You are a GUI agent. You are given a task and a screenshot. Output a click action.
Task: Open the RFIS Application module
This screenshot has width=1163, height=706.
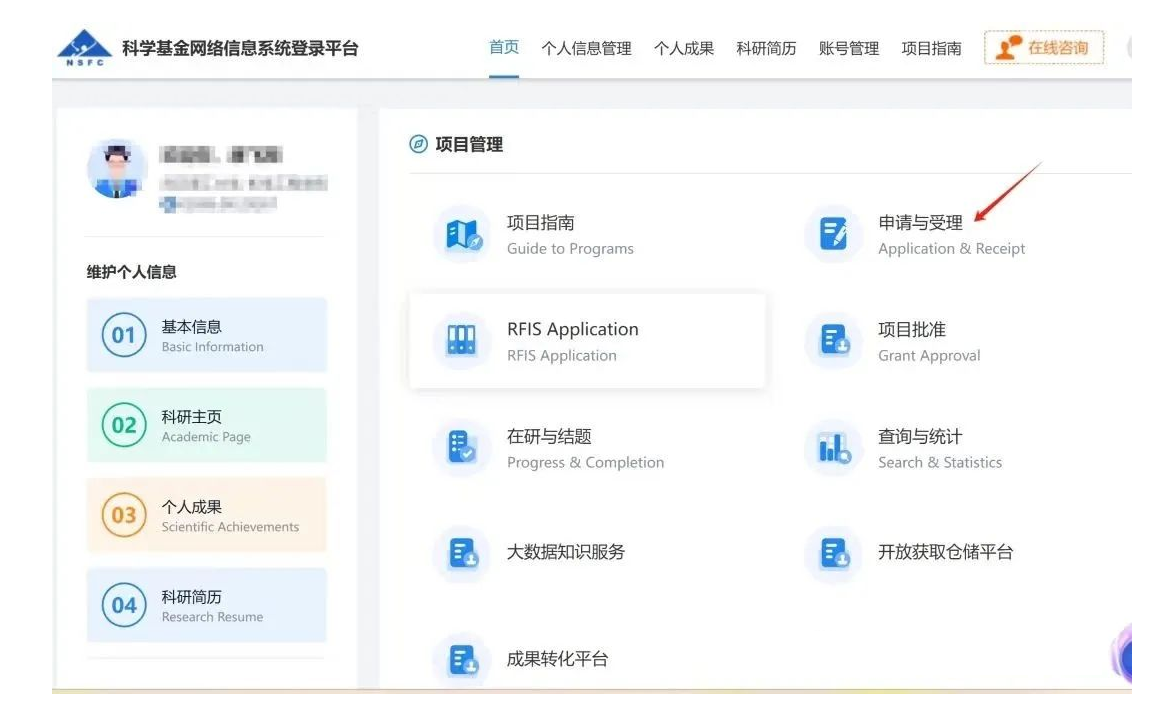pyautogui.click(x=574, y=340)
